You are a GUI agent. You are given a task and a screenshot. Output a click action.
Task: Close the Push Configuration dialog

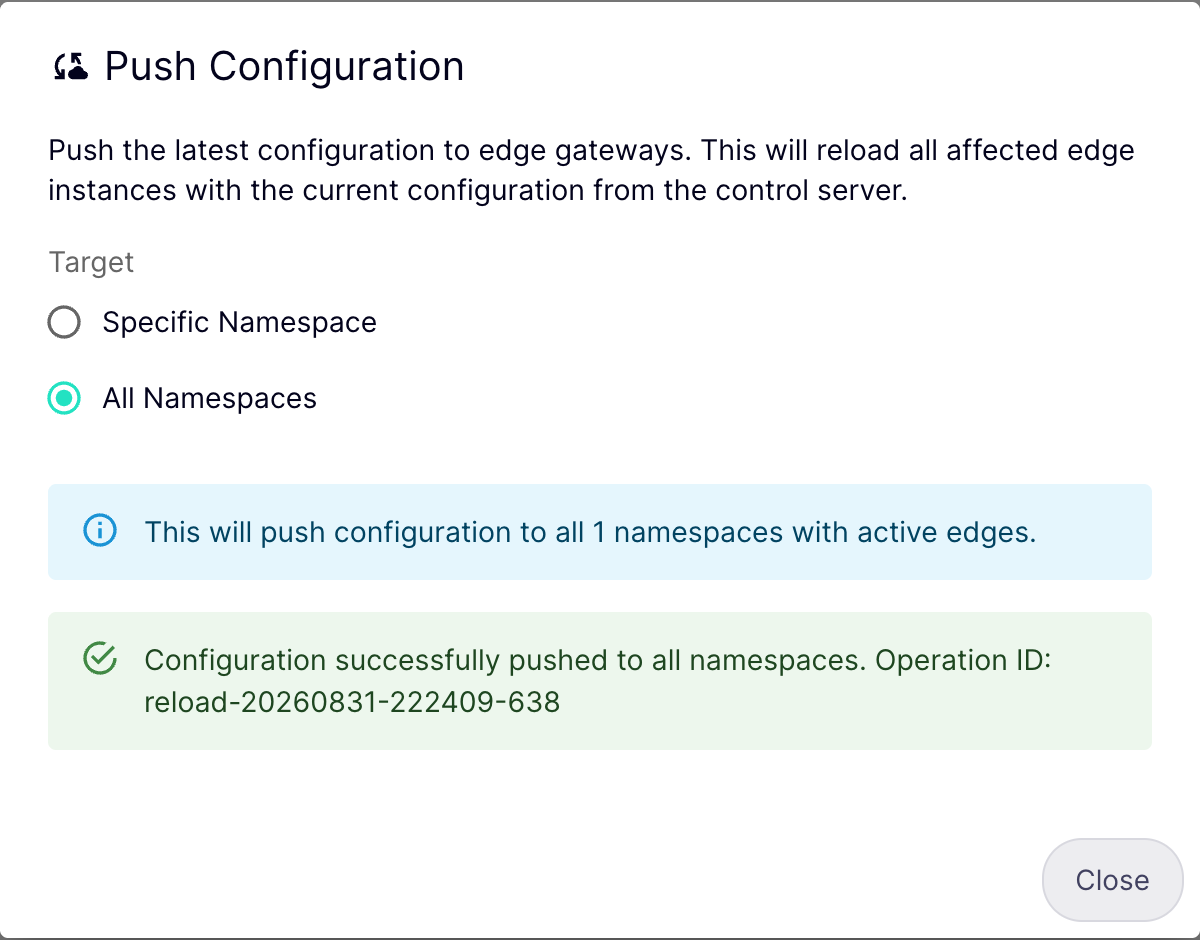1112,880
